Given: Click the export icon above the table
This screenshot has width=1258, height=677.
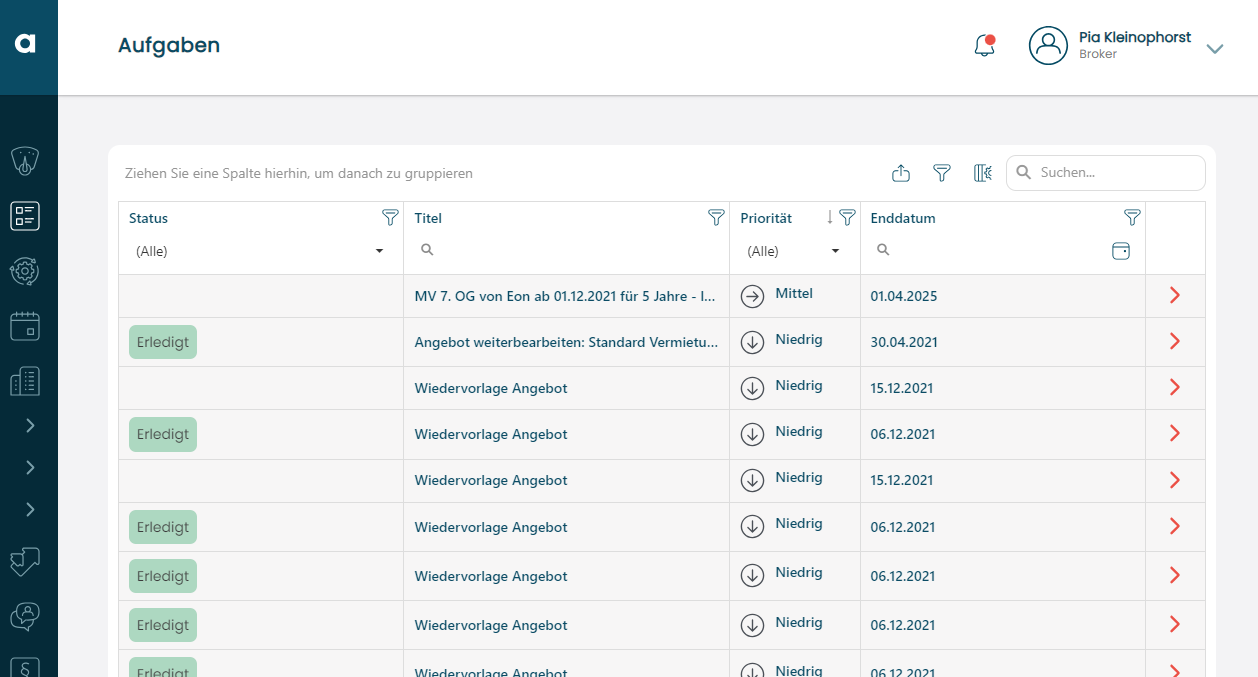Looking at the screenshot, I should pos(901,173).
